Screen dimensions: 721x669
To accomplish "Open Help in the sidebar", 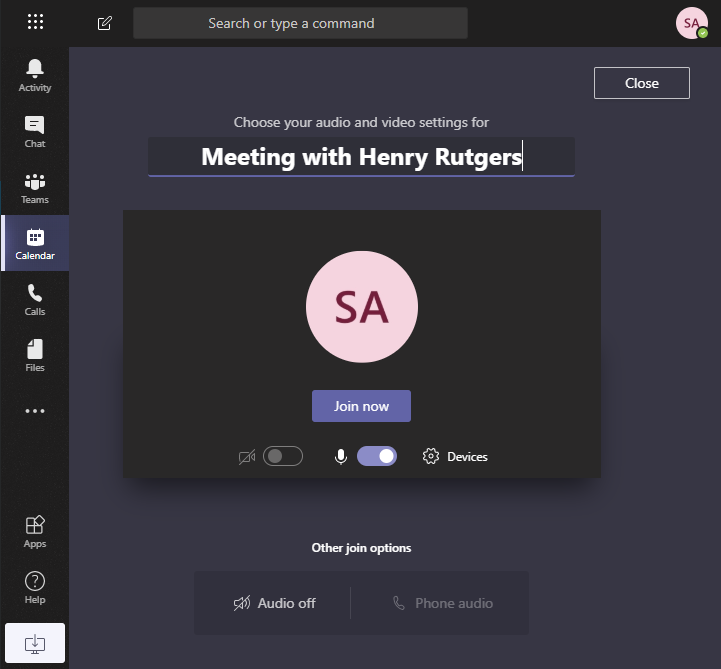I will pyautogui.click(x=35, y=587).
